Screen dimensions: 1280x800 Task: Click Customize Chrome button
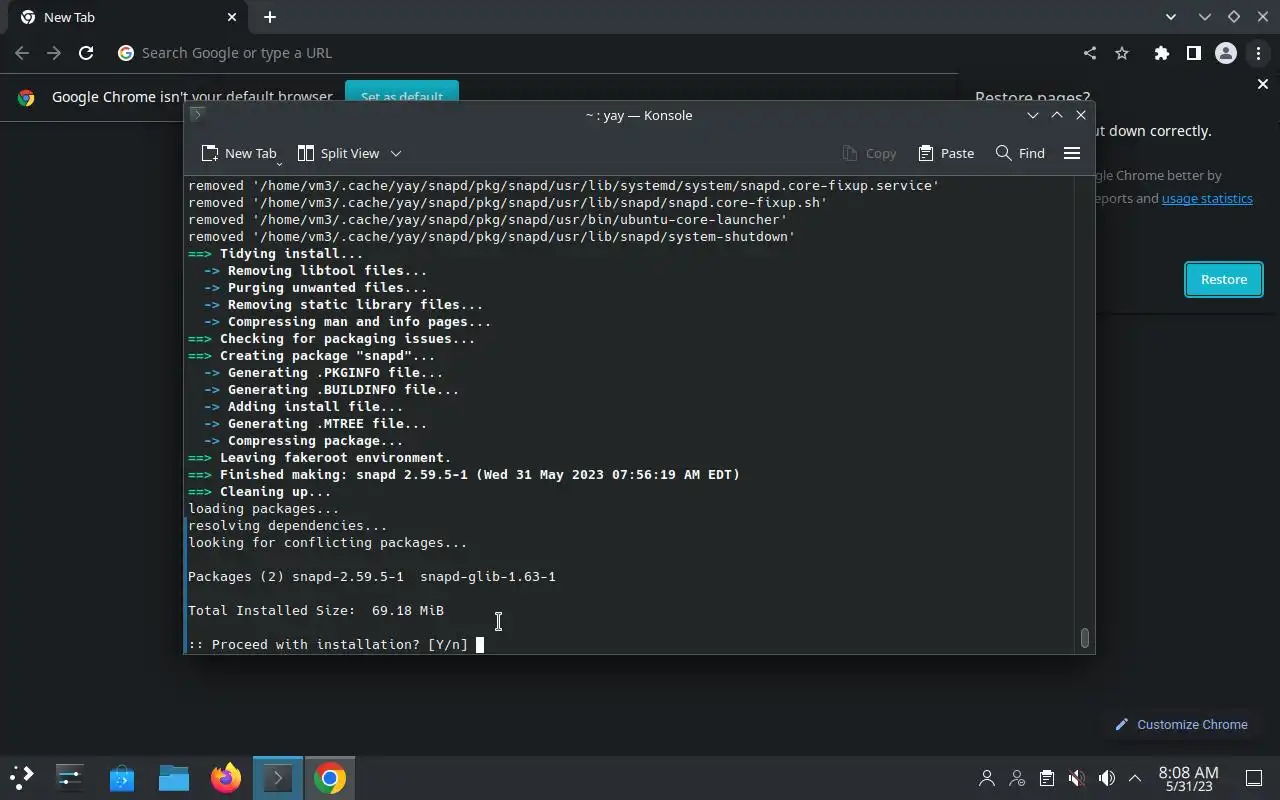click(1181, 724)
